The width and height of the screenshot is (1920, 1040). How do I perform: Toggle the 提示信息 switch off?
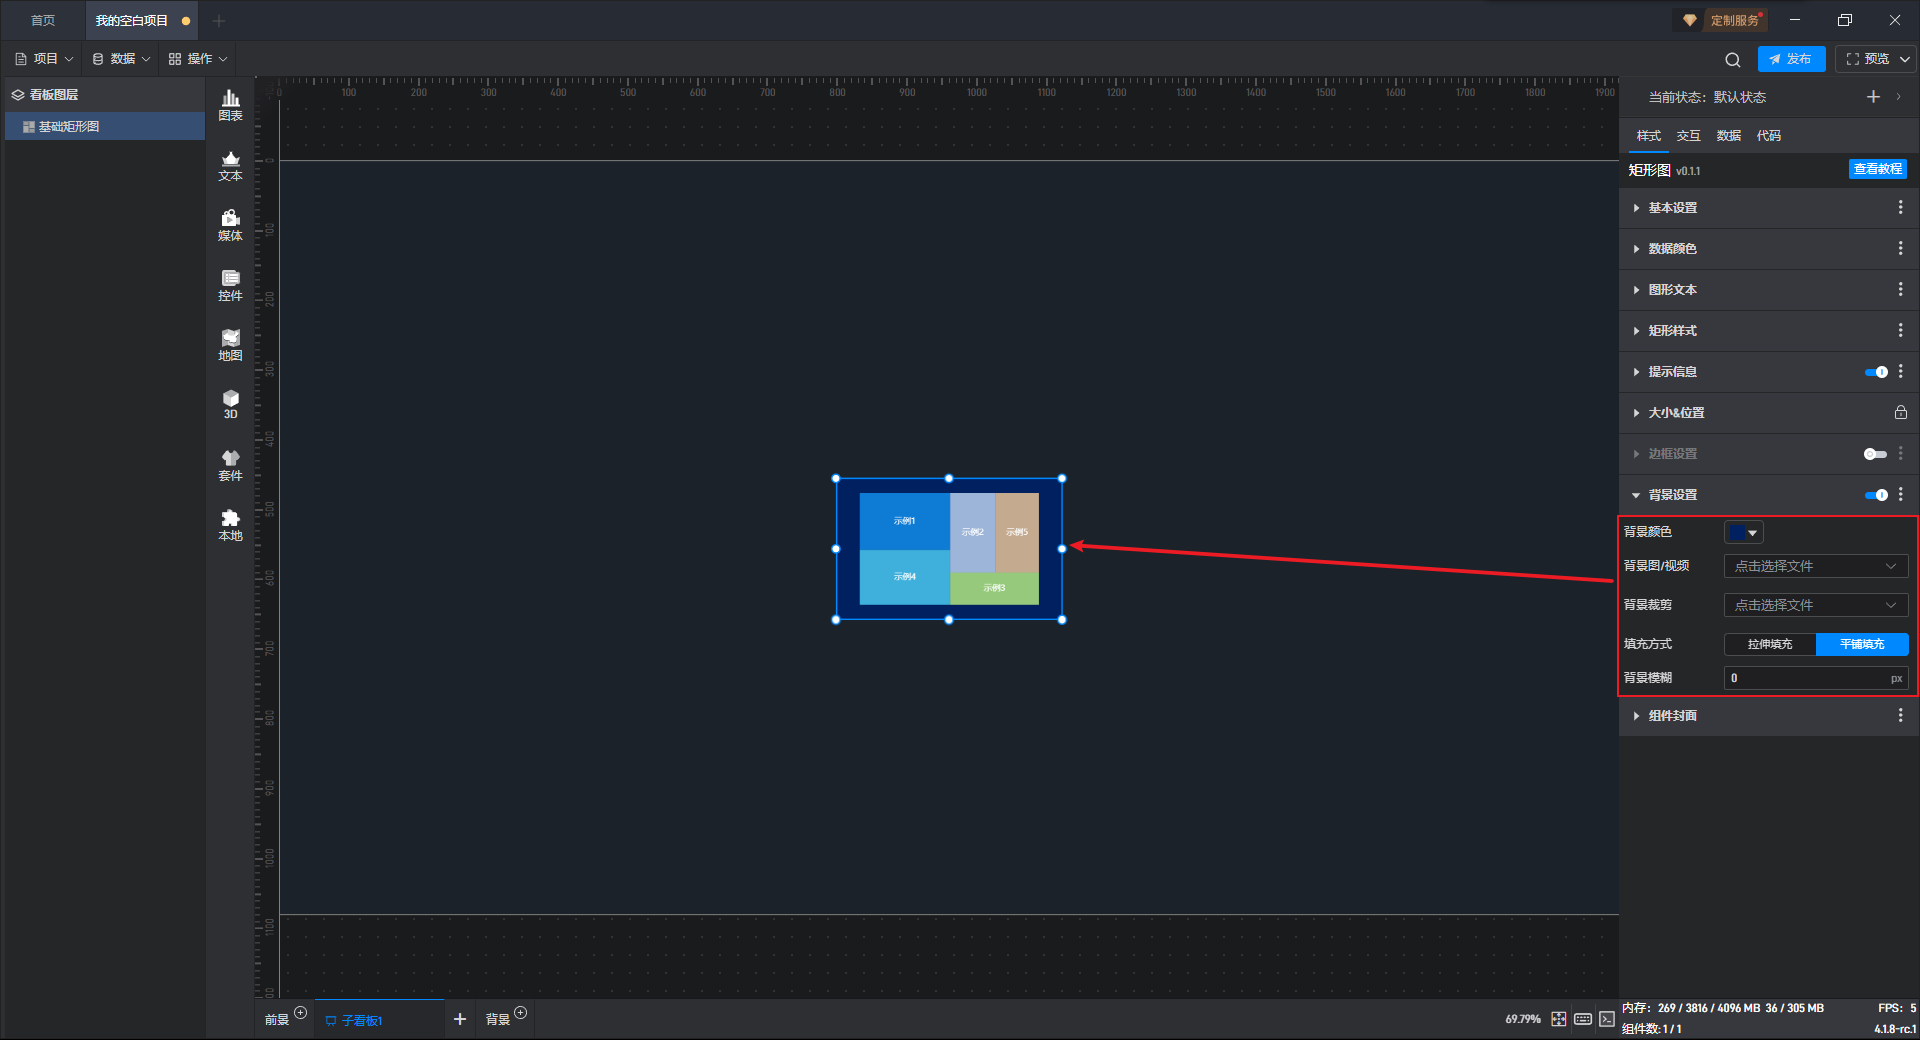[1876, 372]
